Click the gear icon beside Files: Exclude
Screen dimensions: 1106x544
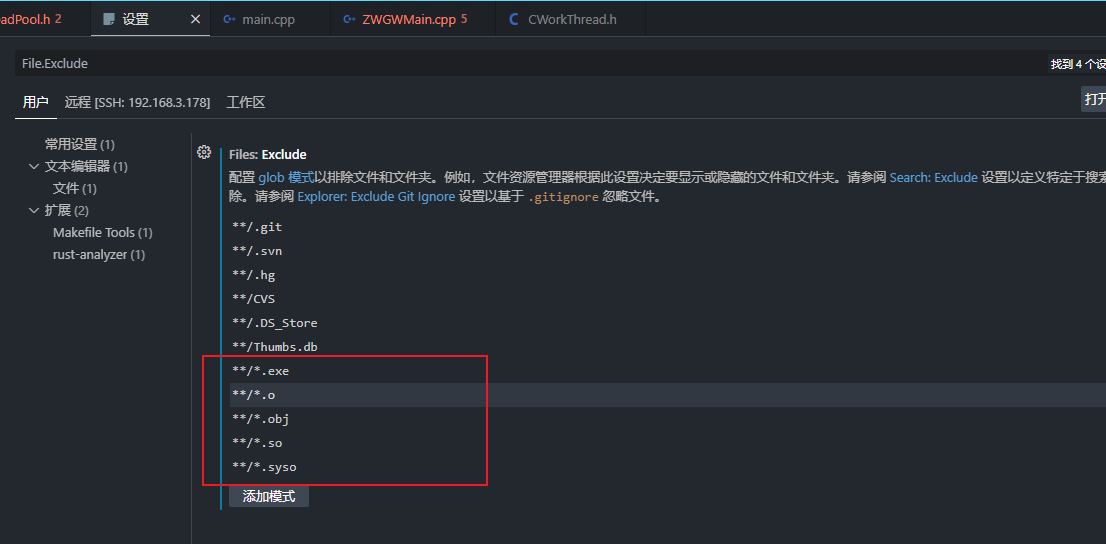(x=204, y=152)
